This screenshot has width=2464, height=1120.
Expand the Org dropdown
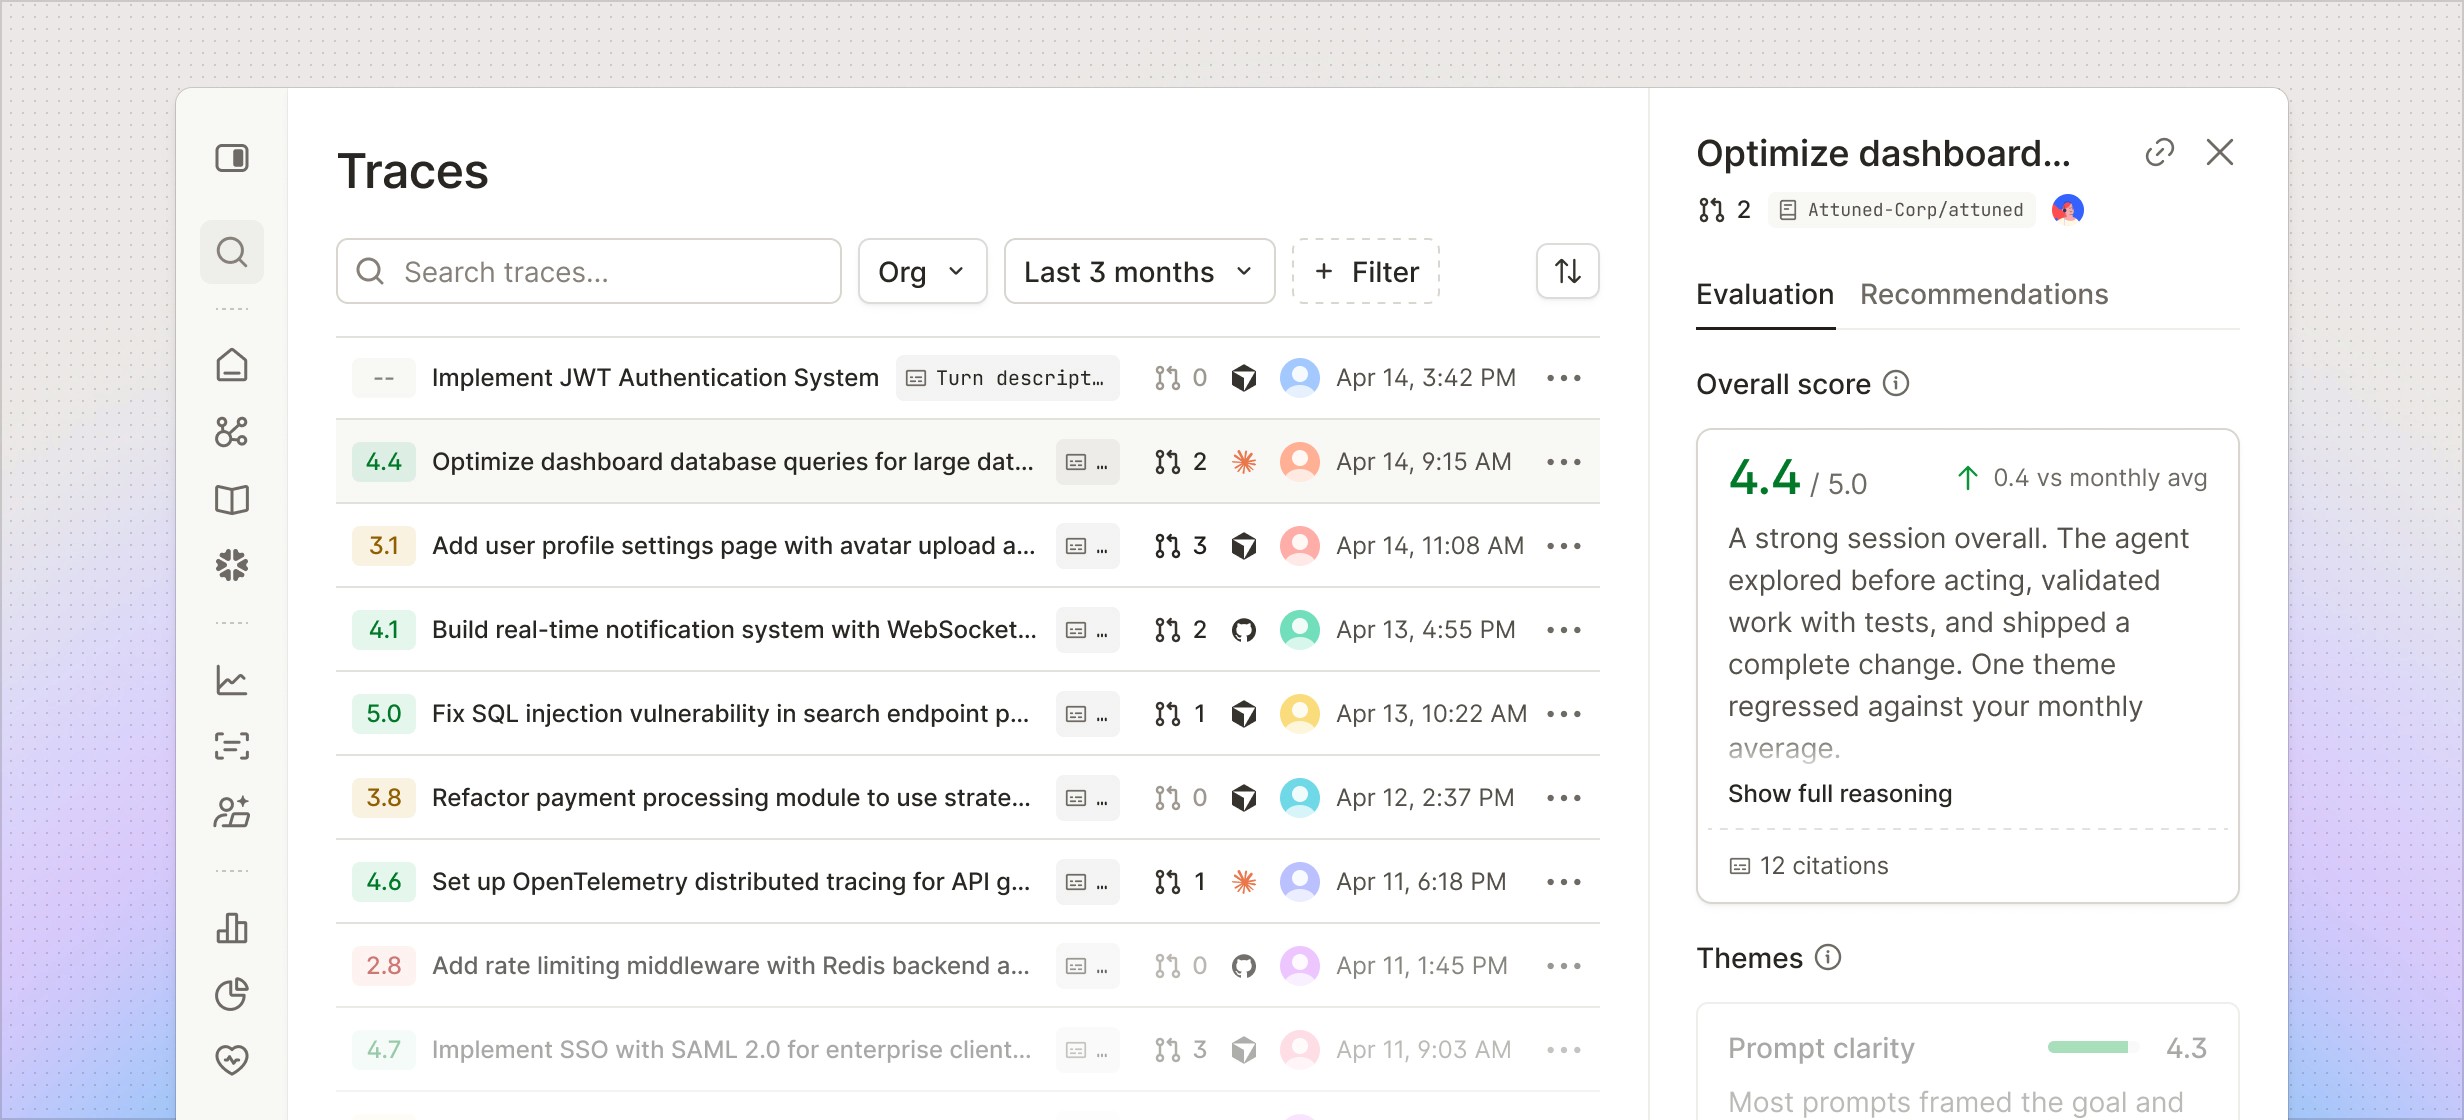coord(922,271)
